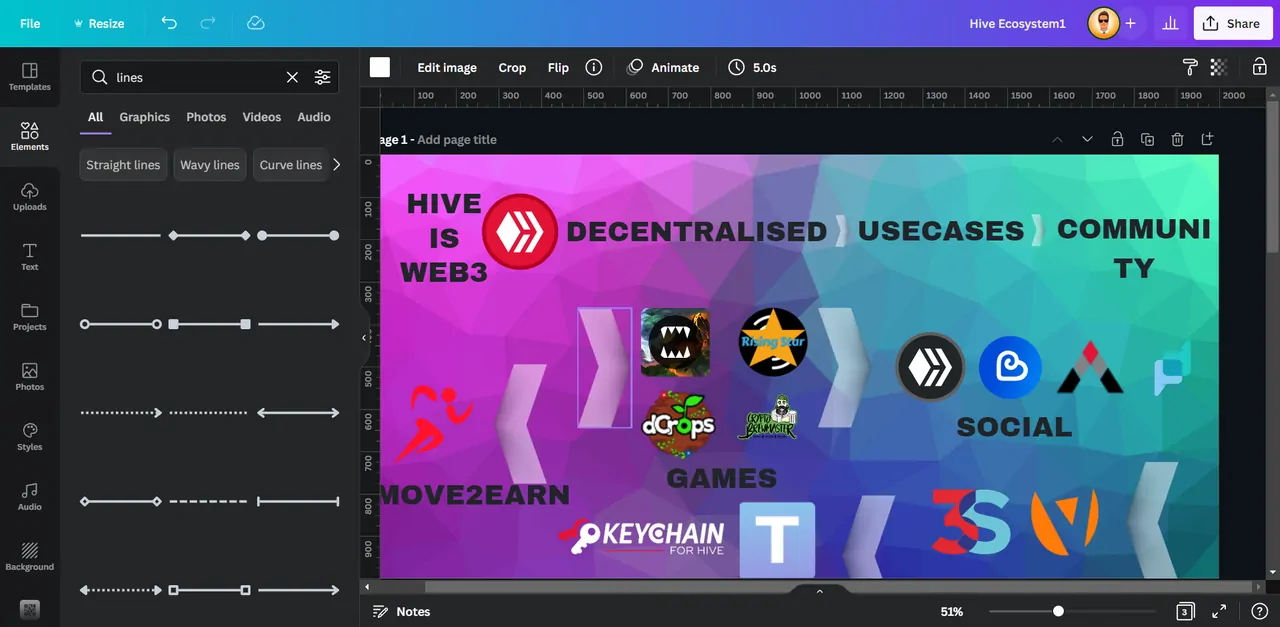Select the KEYCHAIN FOR HIVE logo
The image size is (1280, 627).
coord(642,537)
